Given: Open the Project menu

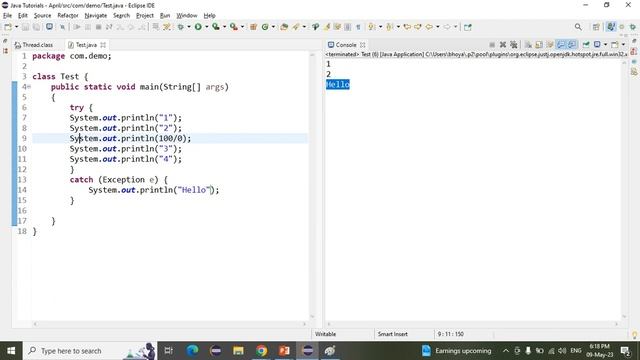Looking at the screenshot, I should 145,16.
